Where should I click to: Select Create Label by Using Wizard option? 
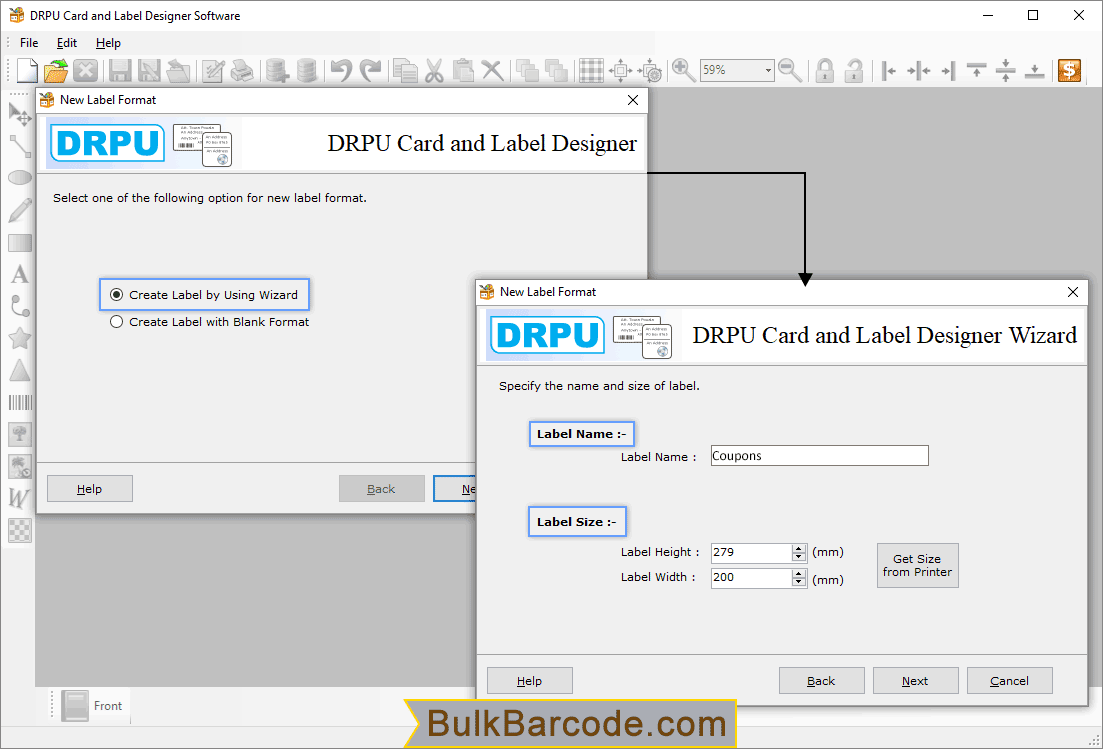point(117,295)
